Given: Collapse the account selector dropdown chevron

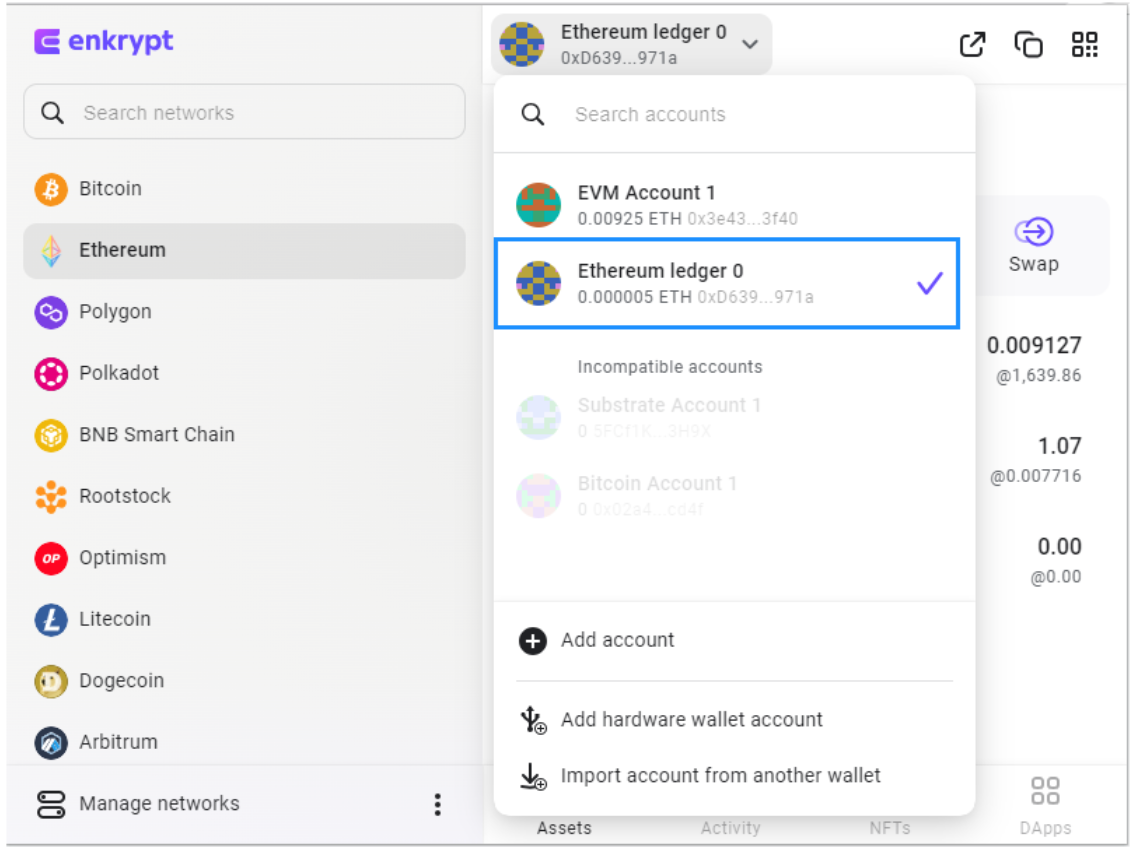Looking at the screenshot, I should [x=750, y=44].
